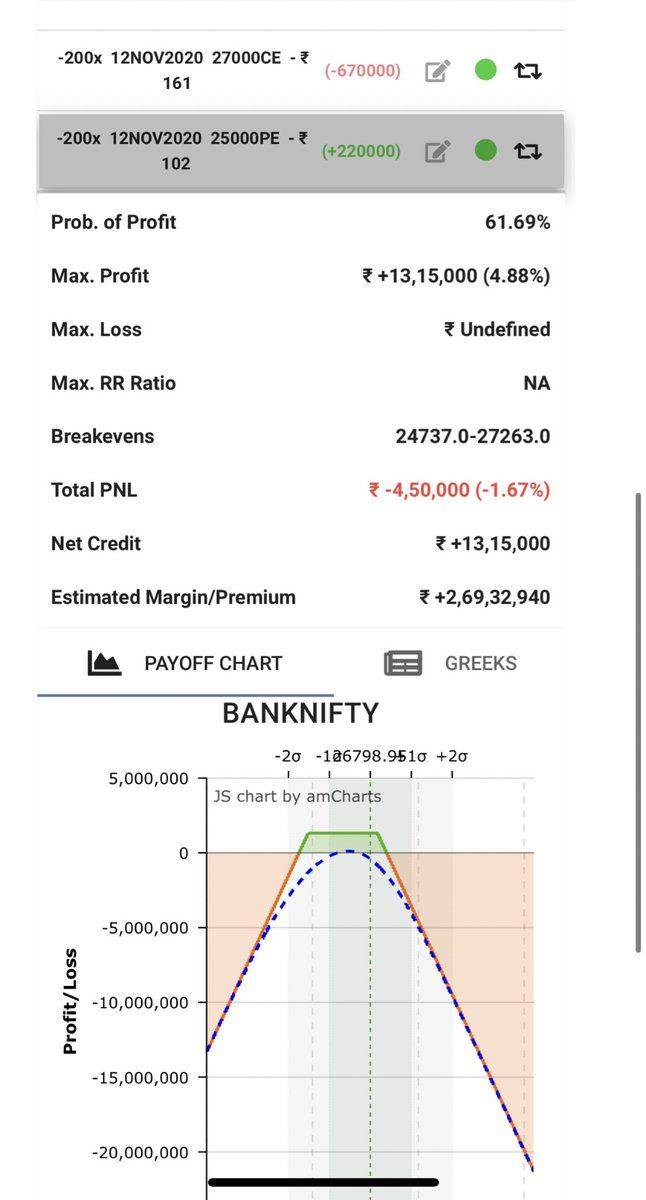Image resolution: width=646 pixels, height=1200 pixels.
Task: Open the JS chart by amCharts link
Action: pyautogui.click(x=297, y=796)
